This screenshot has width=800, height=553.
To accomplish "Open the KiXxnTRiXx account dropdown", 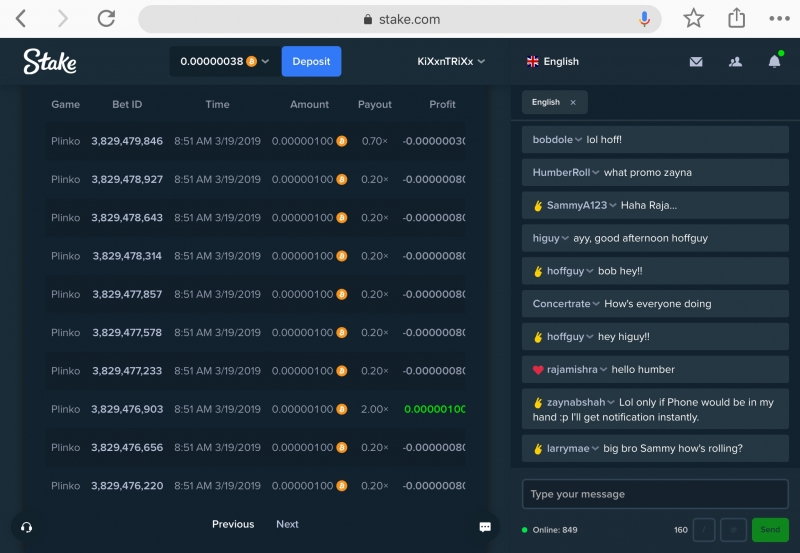I will [451, 61].
